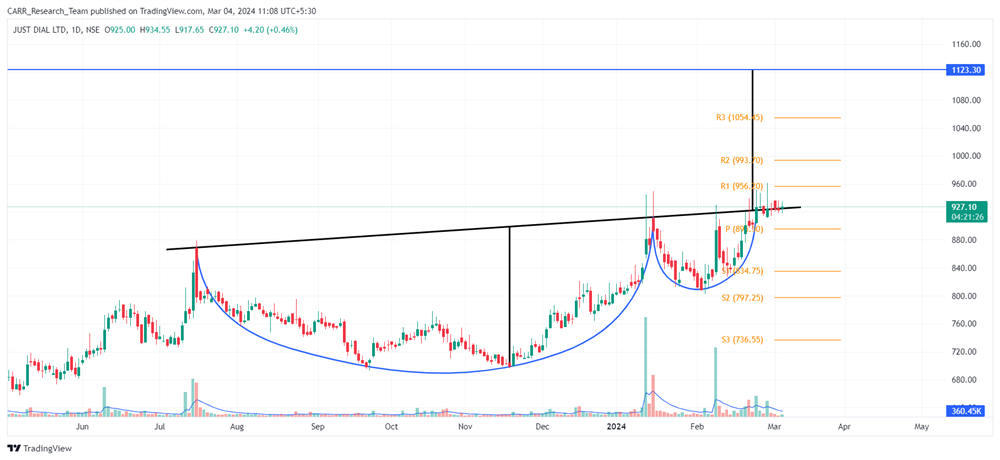Click the 1040.00 price axis label
This screenshot has width=1000, height=460.
click(967, 128)
